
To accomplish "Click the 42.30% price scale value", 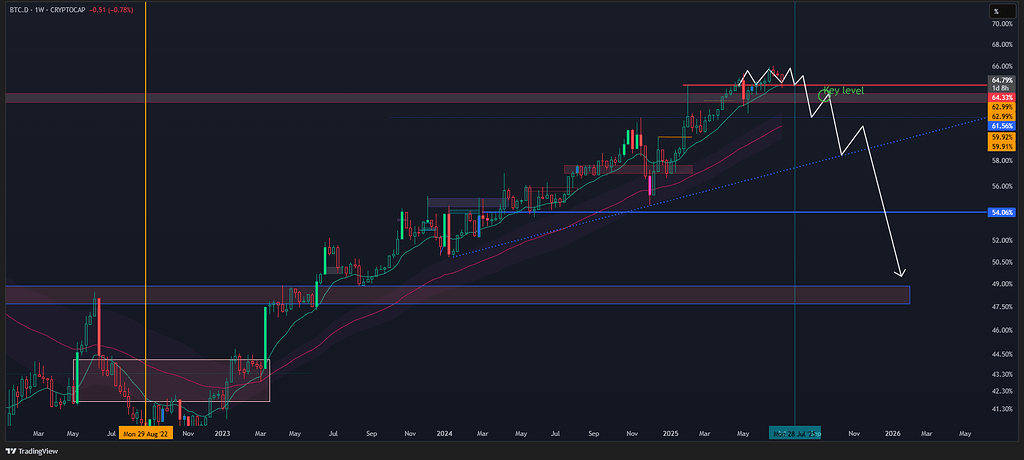I will click(x=1002, y=391).
